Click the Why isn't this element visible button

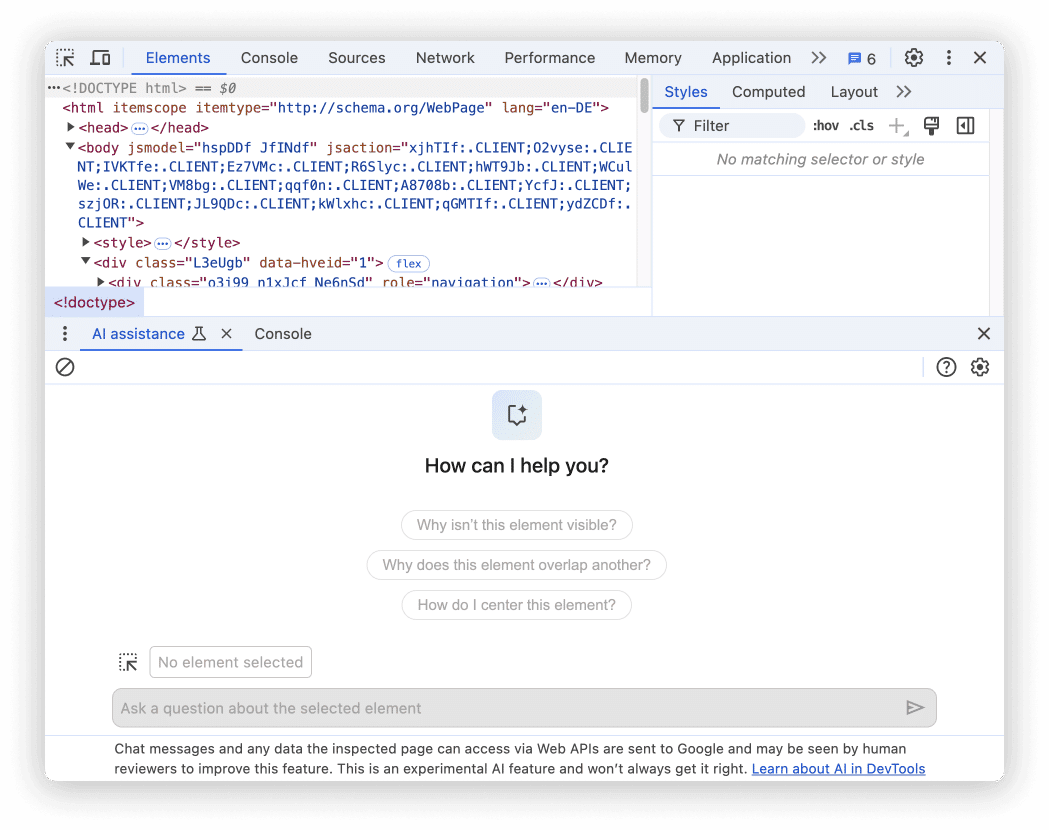pyautogui.click(x=516, y=525)
